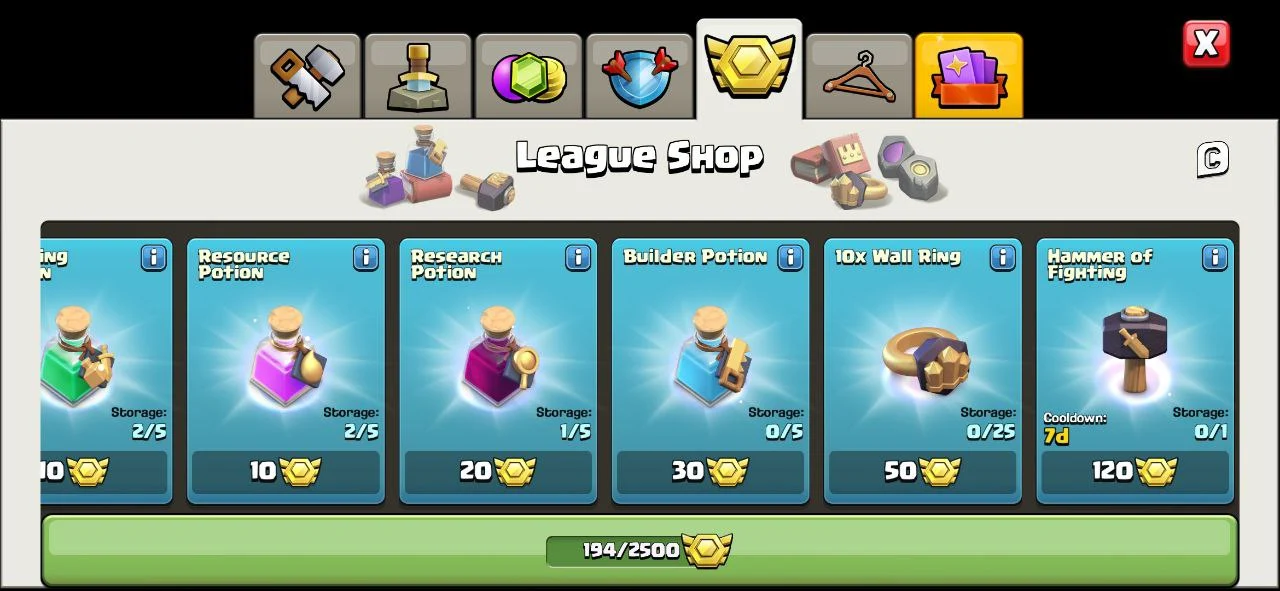Open the purple cards offers tab
This screenshot has height=591, width=1280.
coord(969,77)
